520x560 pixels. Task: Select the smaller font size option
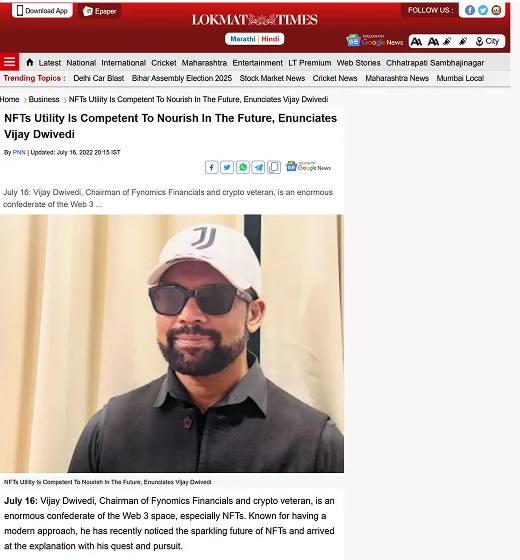[416, 42]
